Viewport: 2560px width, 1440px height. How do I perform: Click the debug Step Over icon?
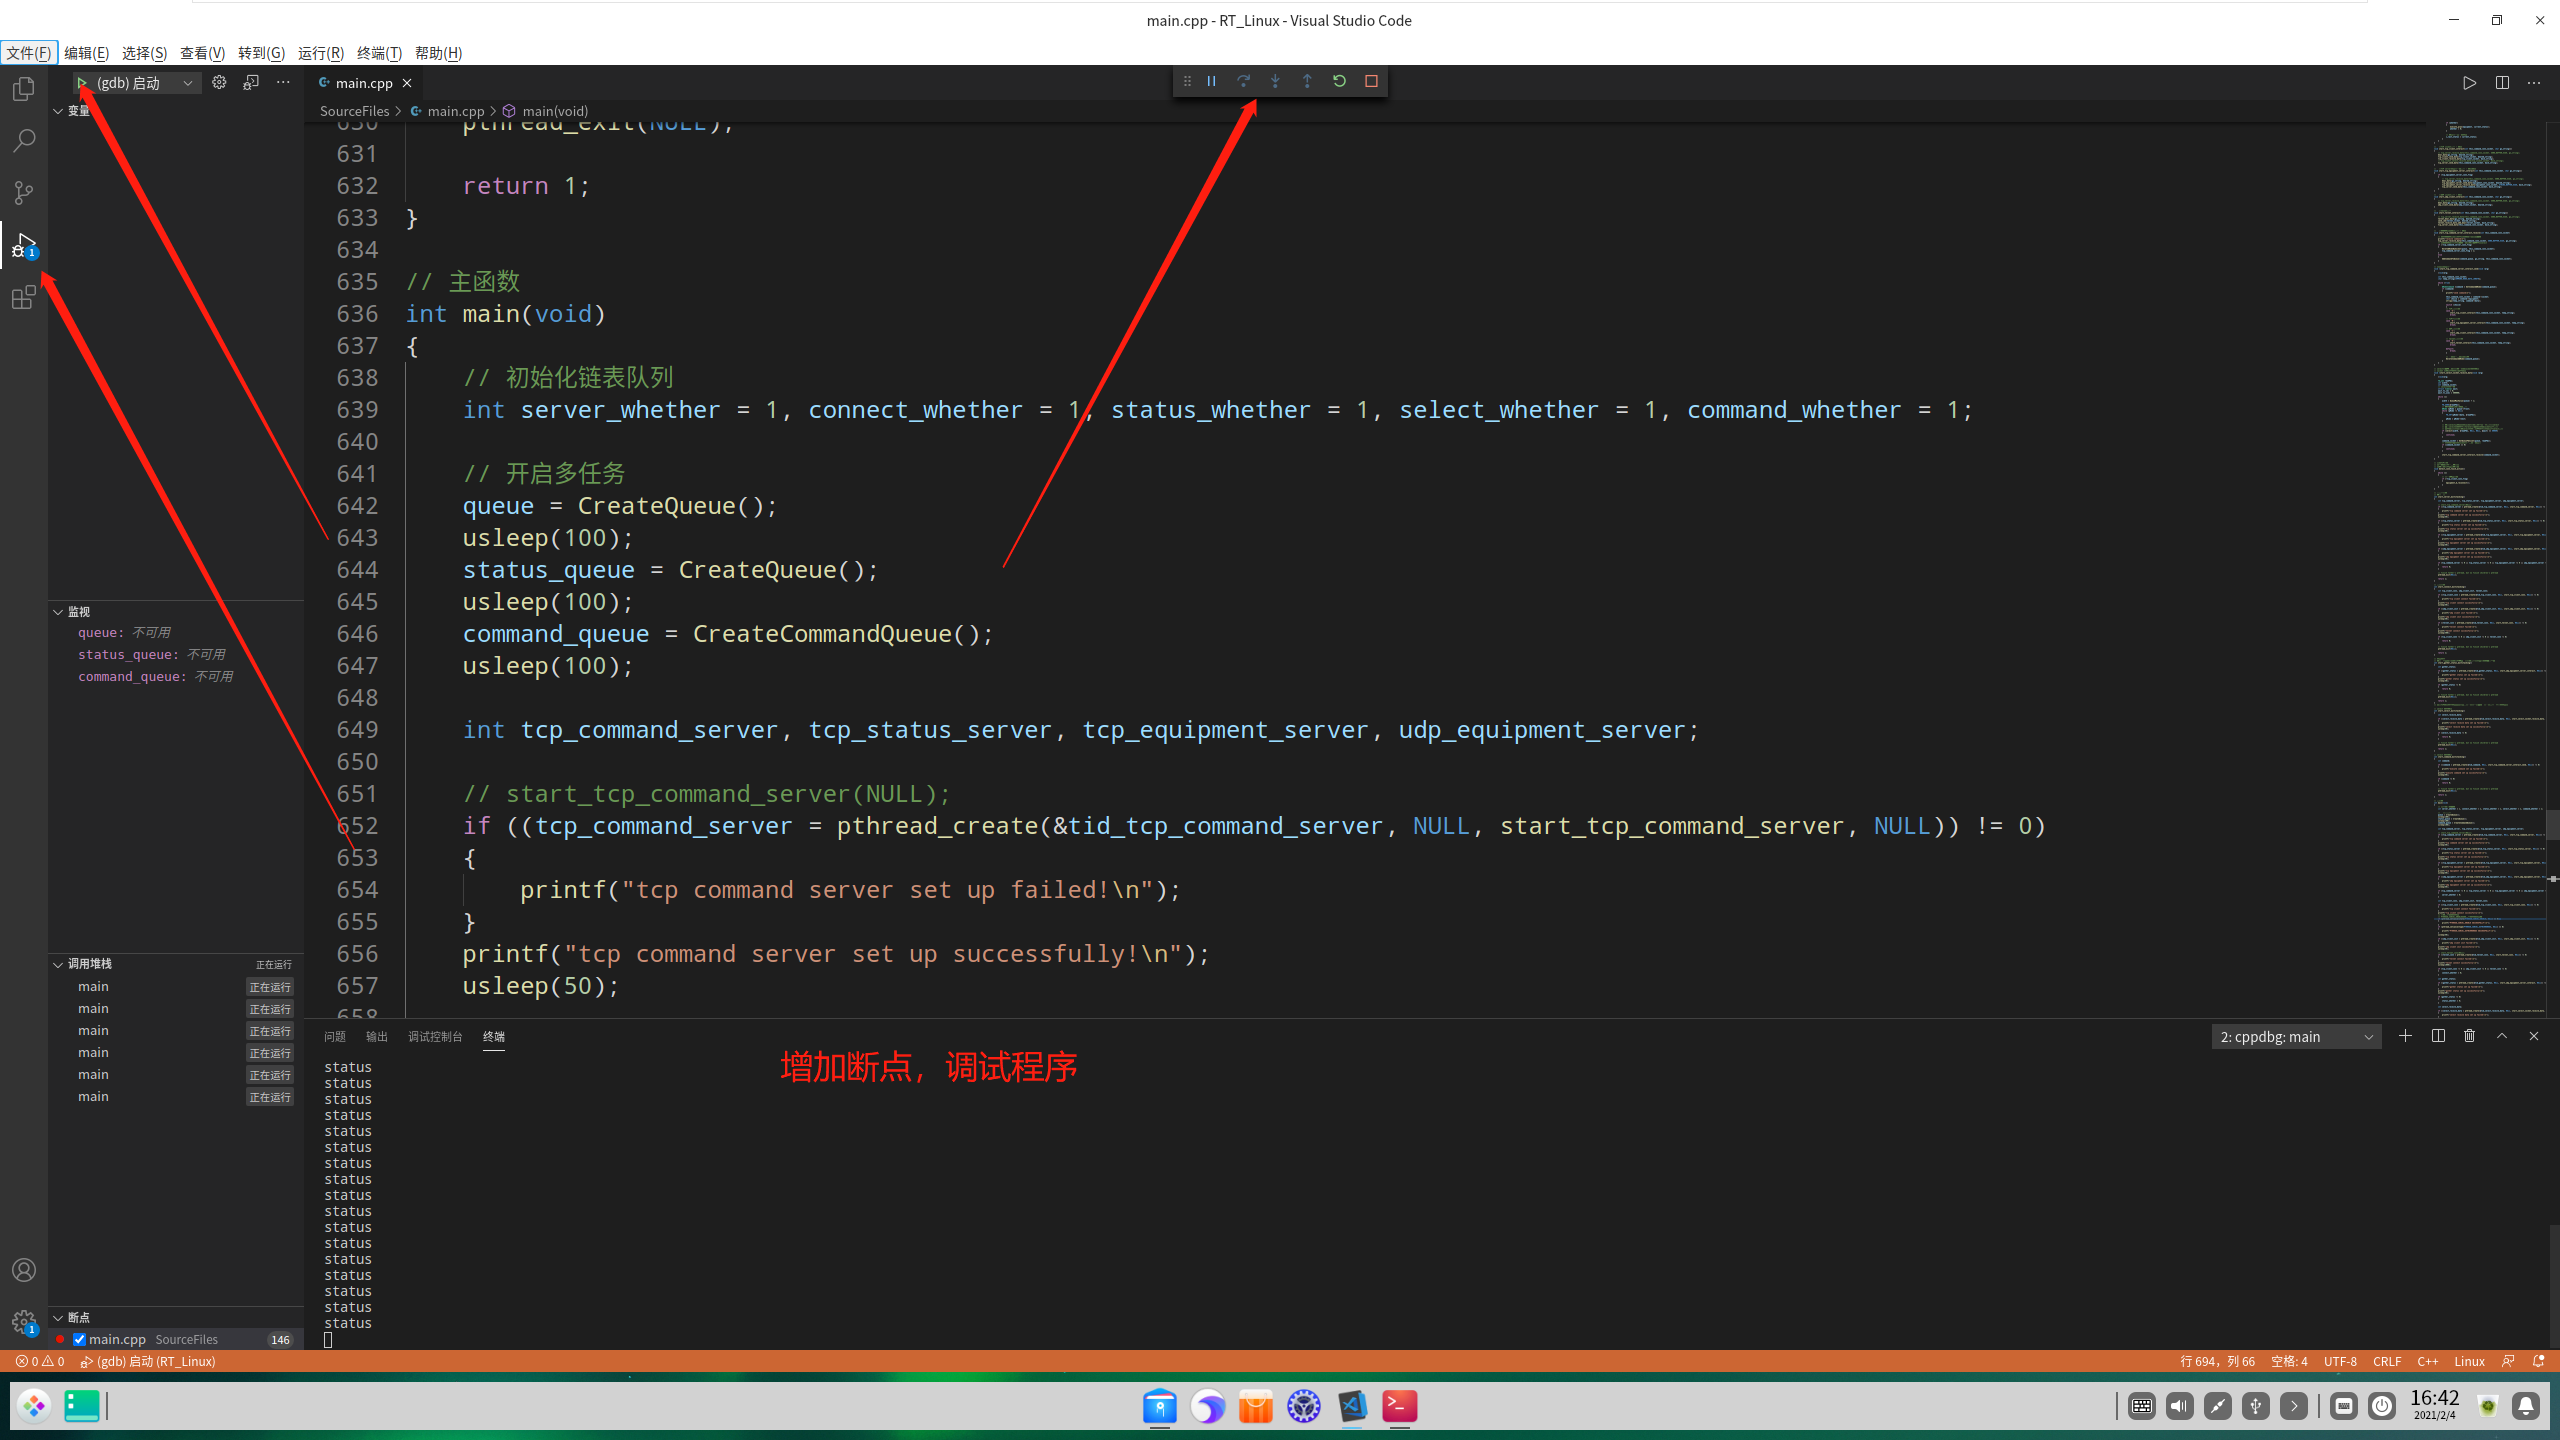(x=1243, y=81)
